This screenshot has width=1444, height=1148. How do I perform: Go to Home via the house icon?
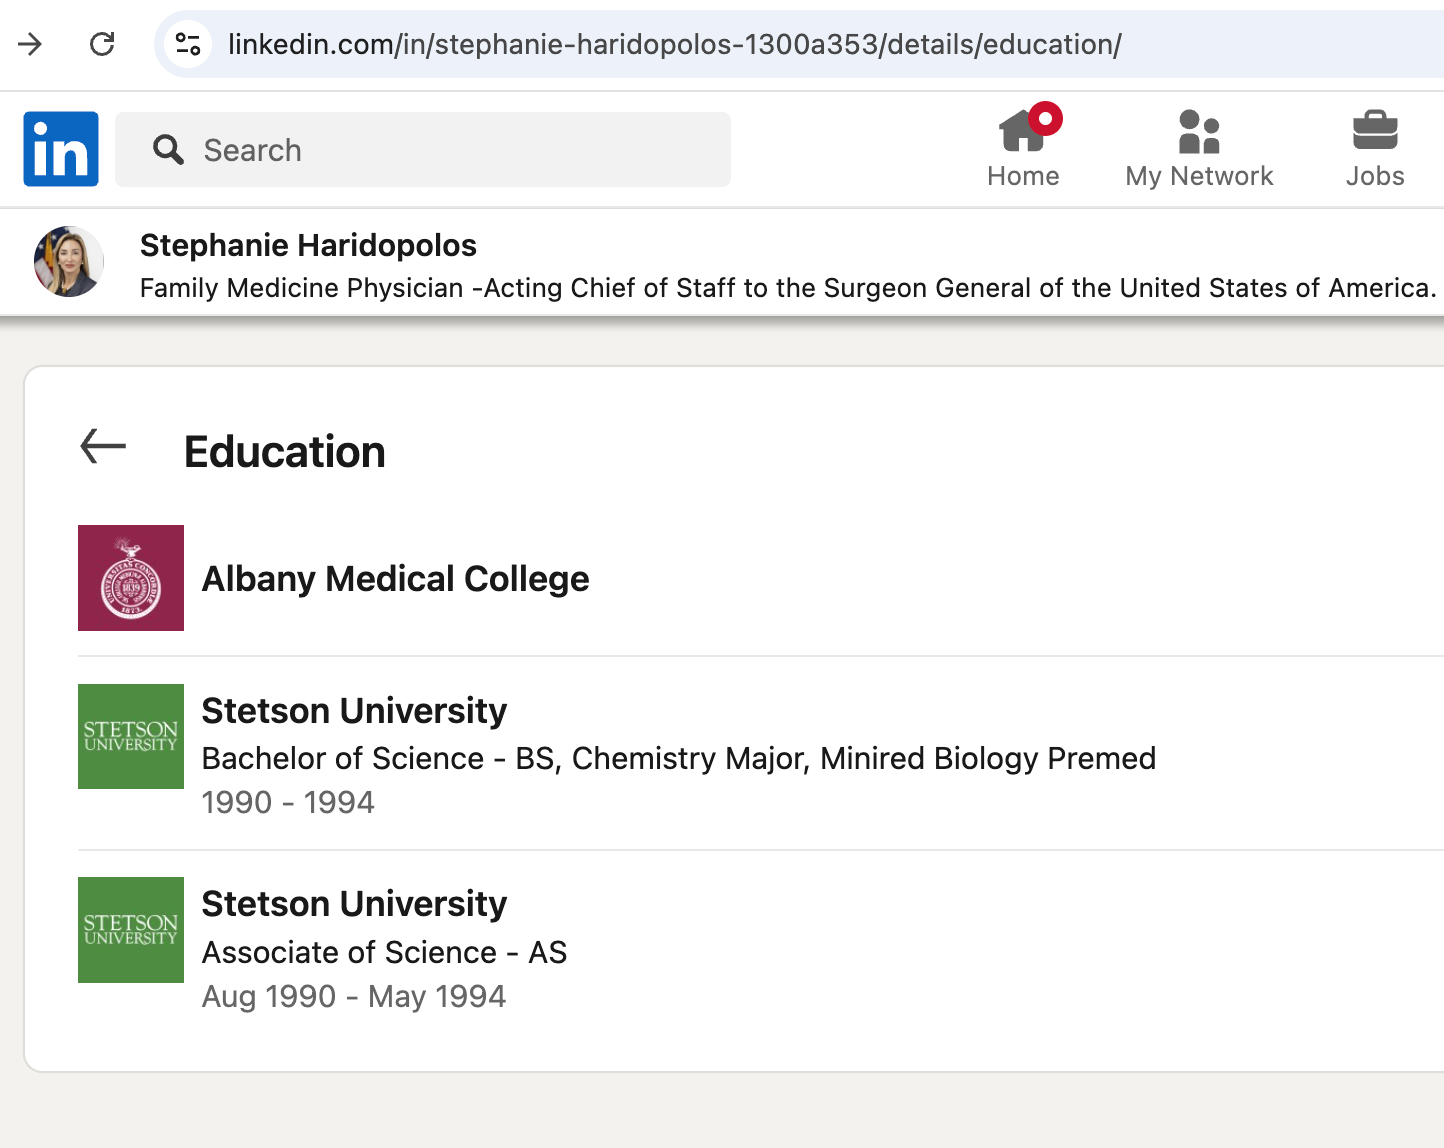(x=1023, y=131)
